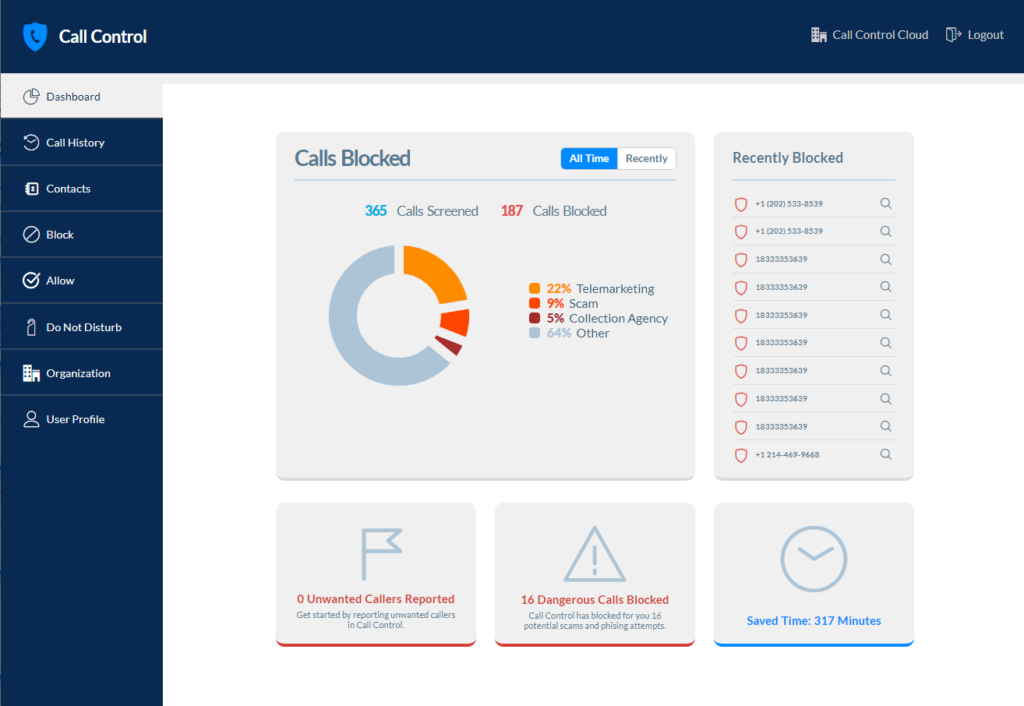Screen dimensions: 1024x706
Task: Select the Dashboard icon in sidebar
Action: [32, 96]
